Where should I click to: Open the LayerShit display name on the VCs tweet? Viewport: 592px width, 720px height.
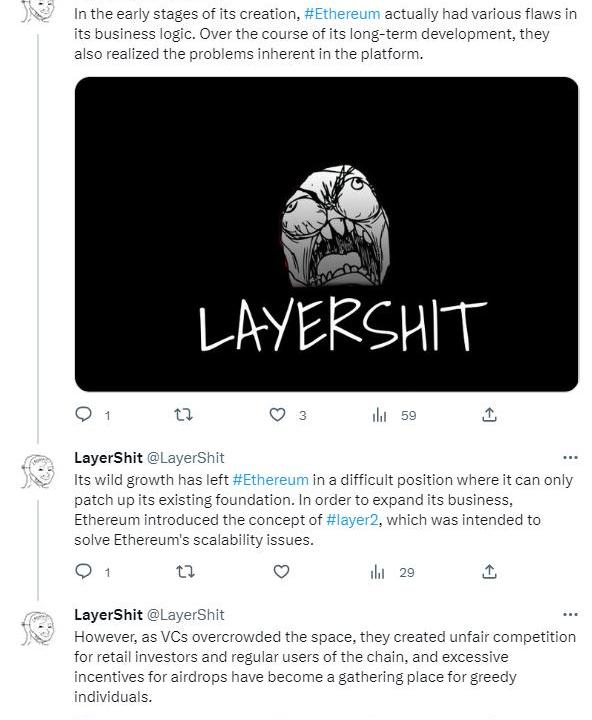tap(108, 614)
